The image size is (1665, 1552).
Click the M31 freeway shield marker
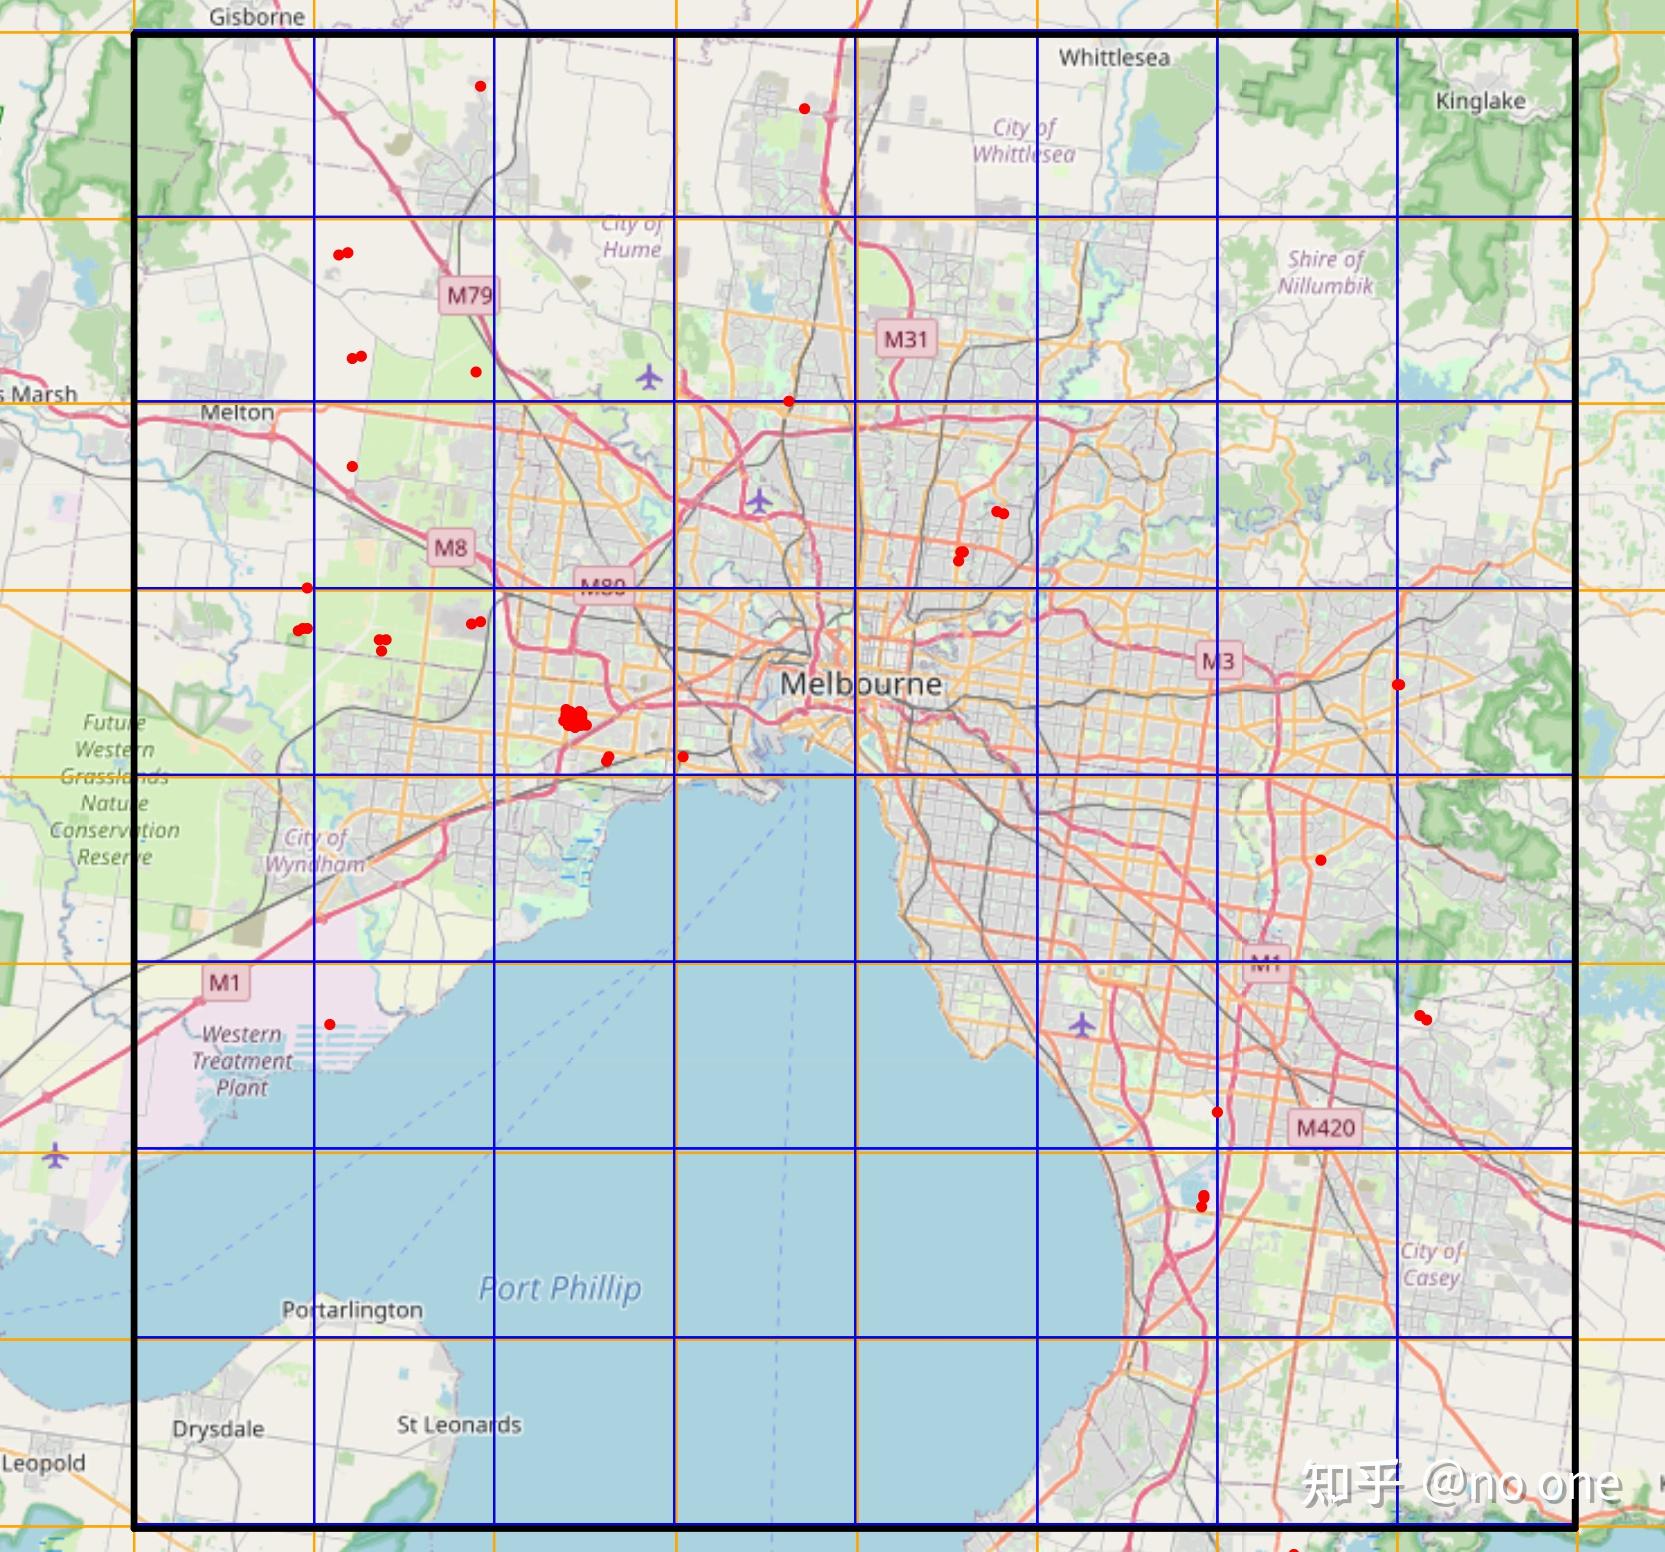click(905, 338)
